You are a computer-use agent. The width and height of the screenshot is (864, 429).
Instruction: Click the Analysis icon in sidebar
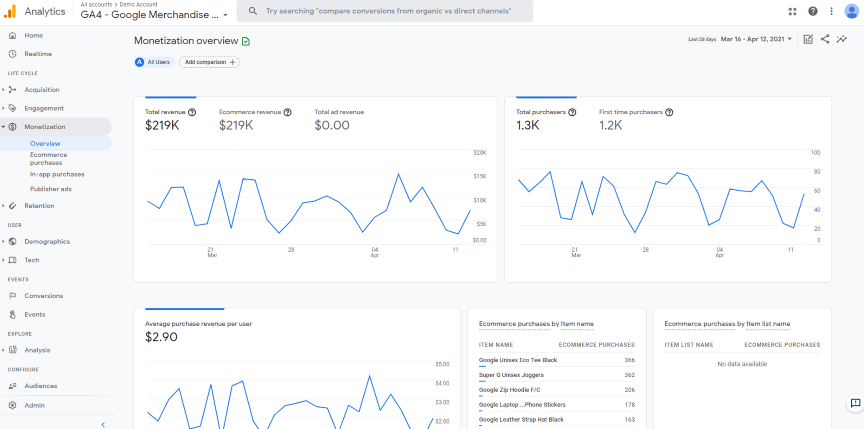[12, 350]
